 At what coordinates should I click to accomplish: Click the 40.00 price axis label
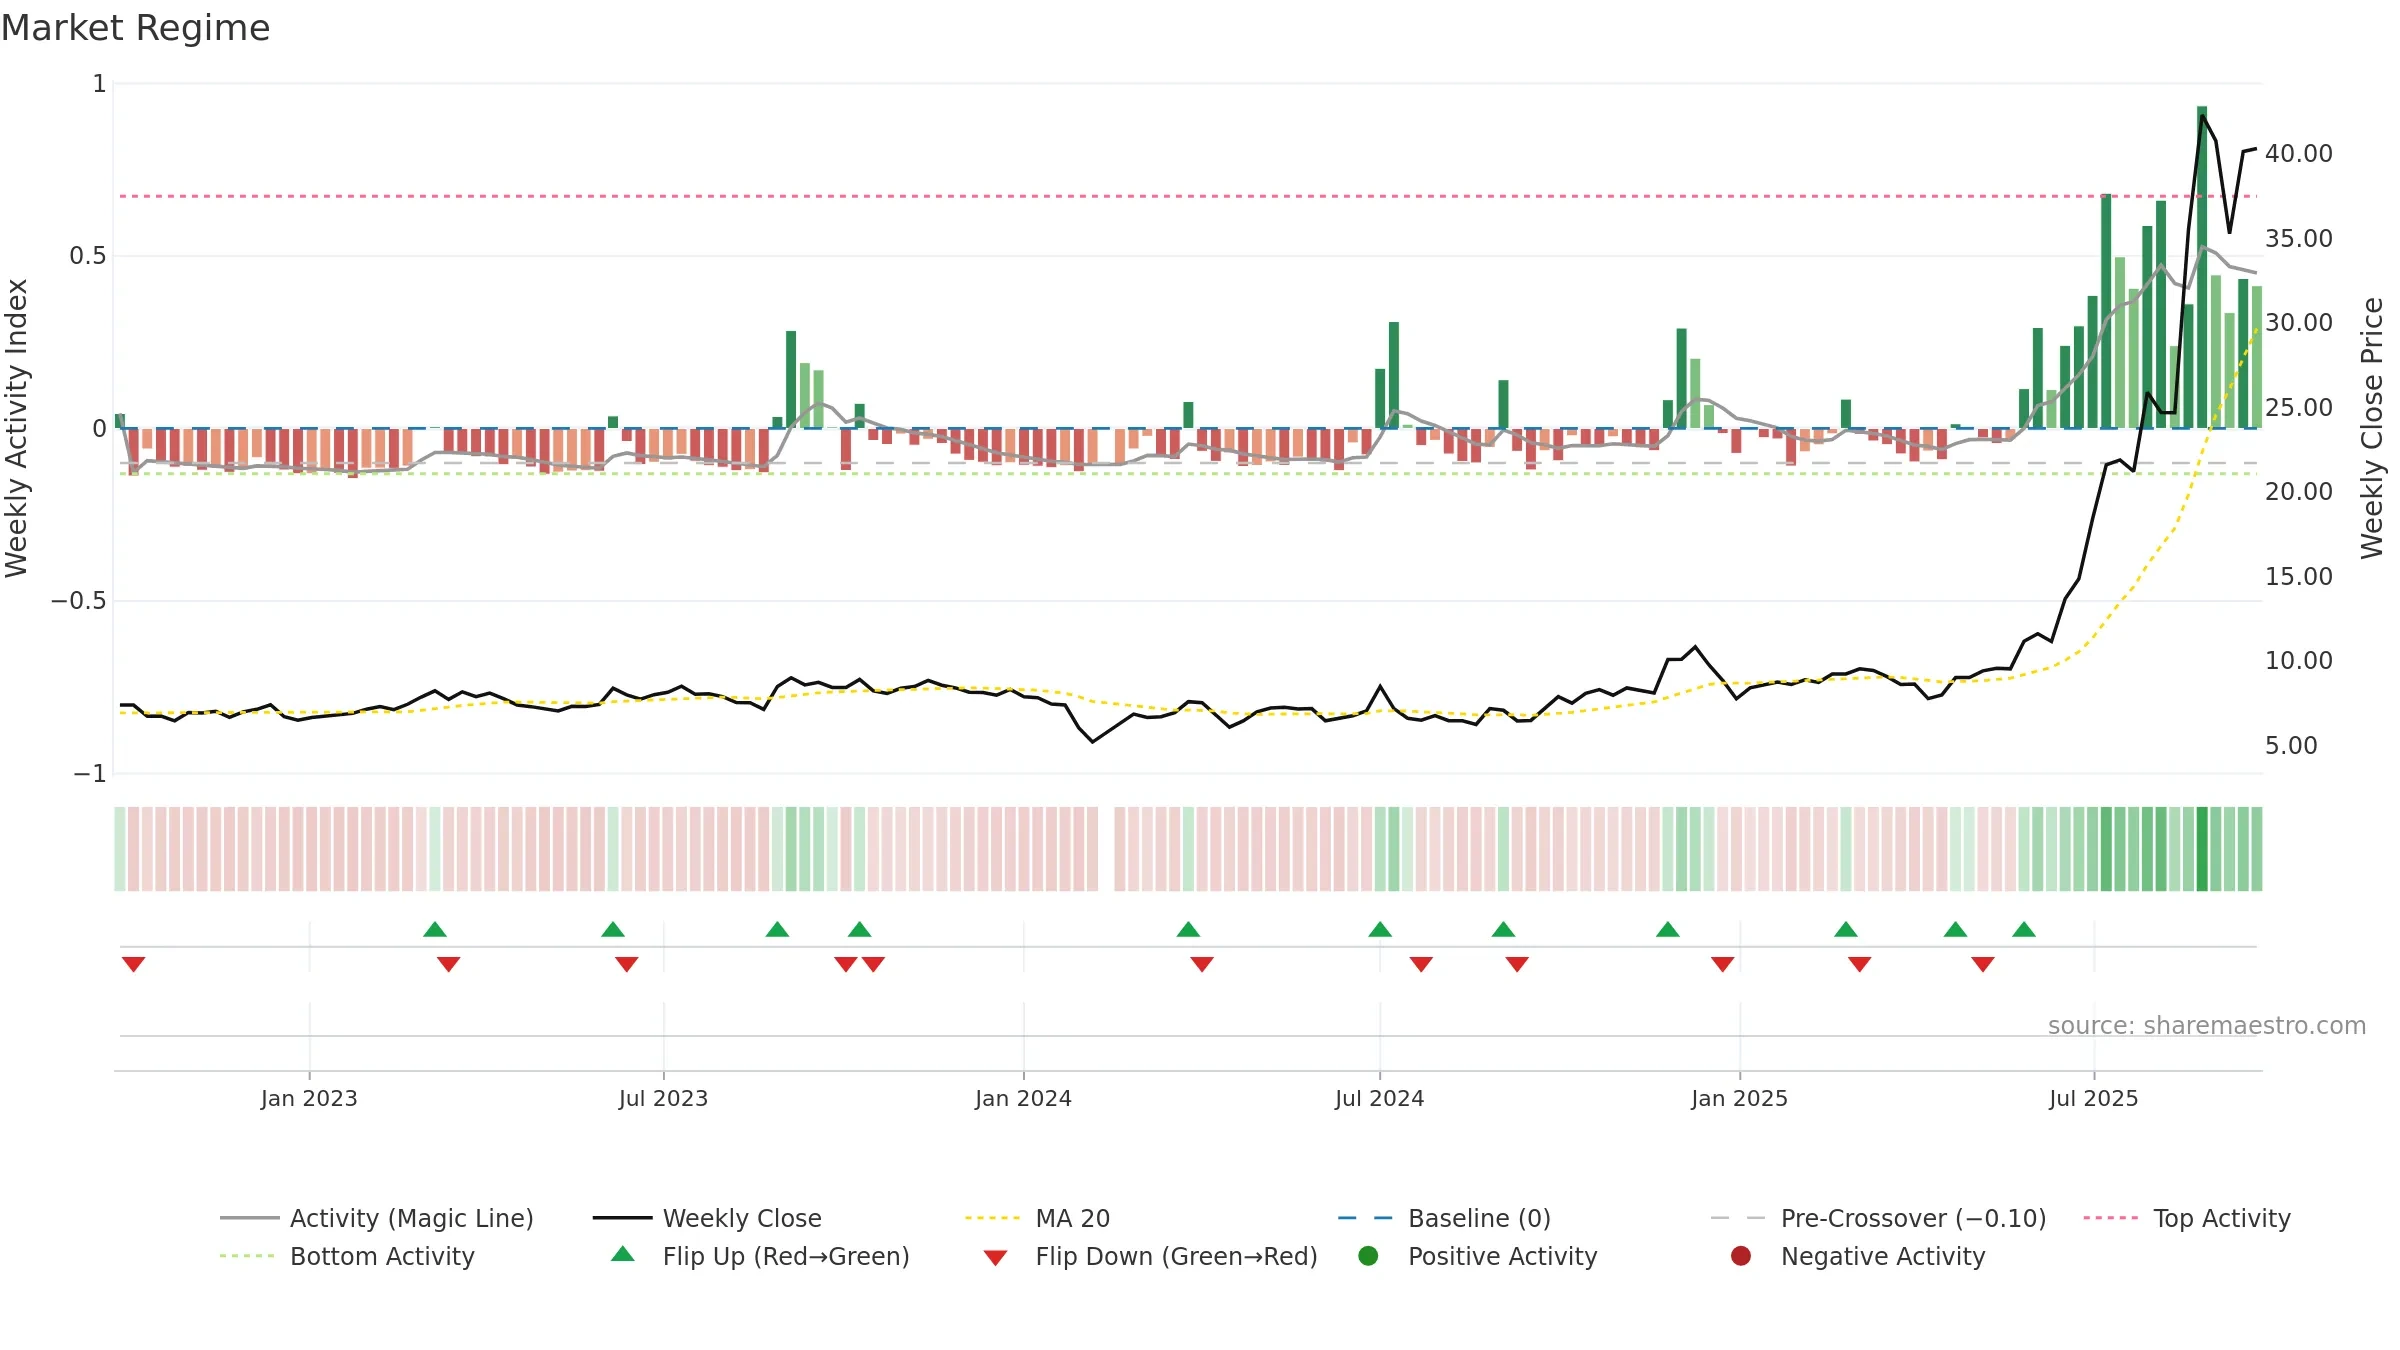[2298, 153]
